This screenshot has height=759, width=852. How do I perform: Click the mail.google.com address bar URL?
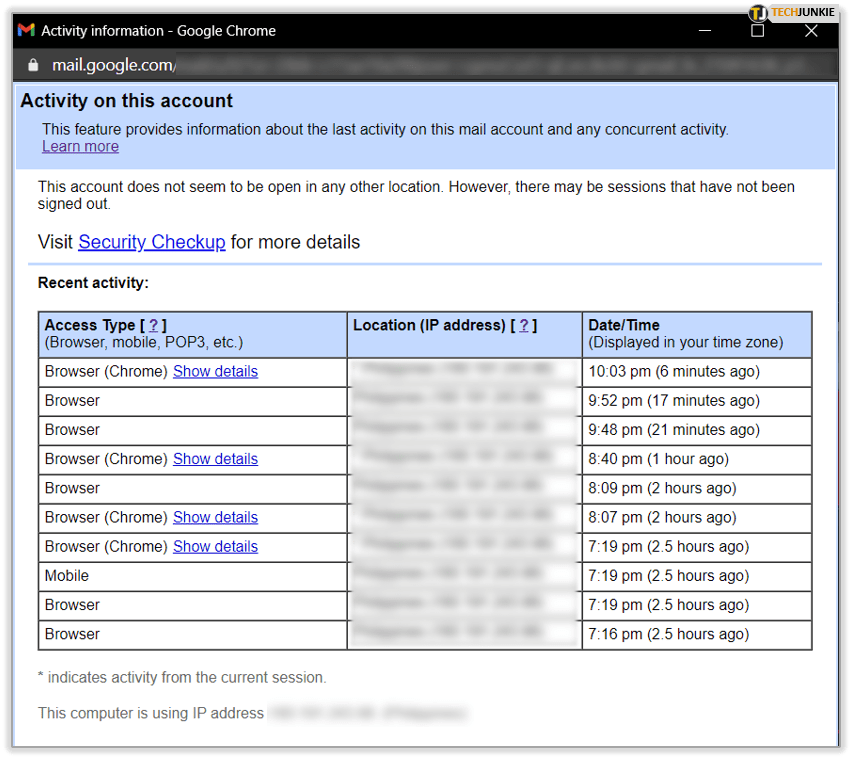click(114, 66)
